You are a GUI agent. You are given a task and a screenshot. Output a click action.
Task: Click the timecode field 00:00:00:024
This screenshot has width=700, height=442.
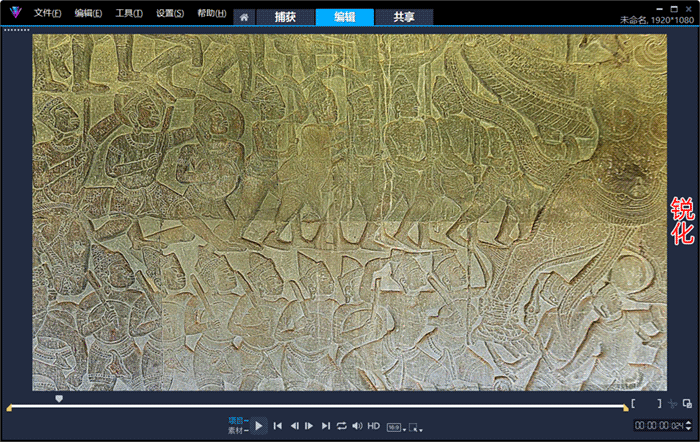659,425
